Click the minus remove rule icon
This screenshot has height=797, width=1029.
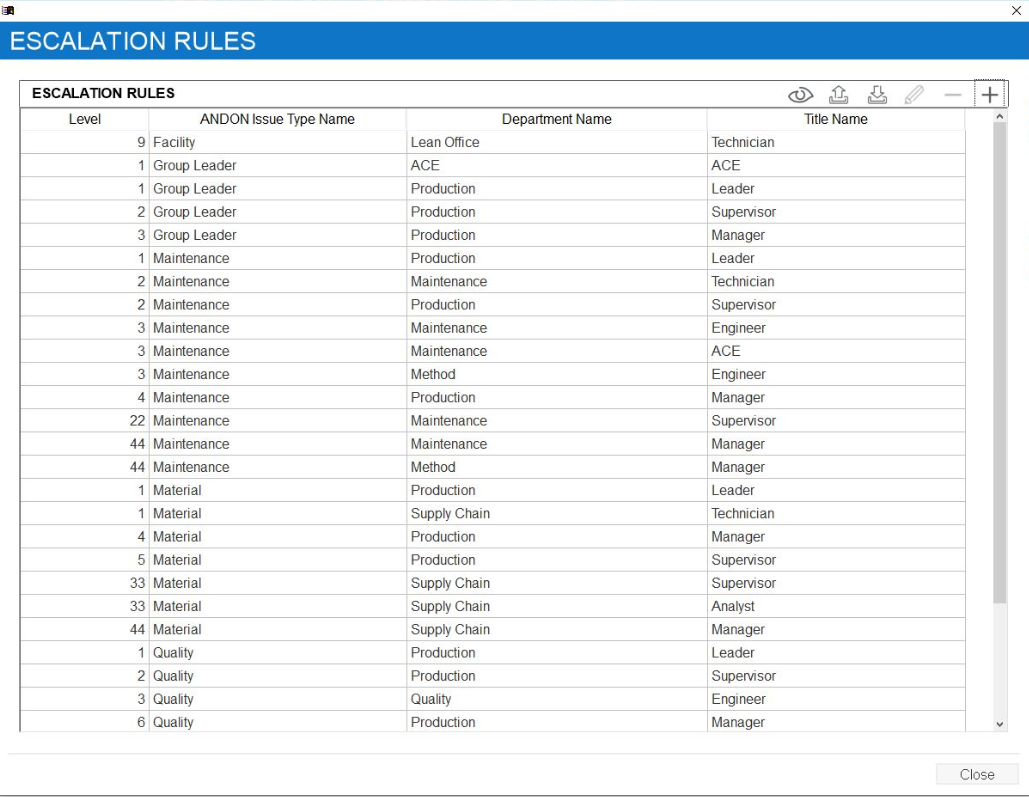pos(952,95)
